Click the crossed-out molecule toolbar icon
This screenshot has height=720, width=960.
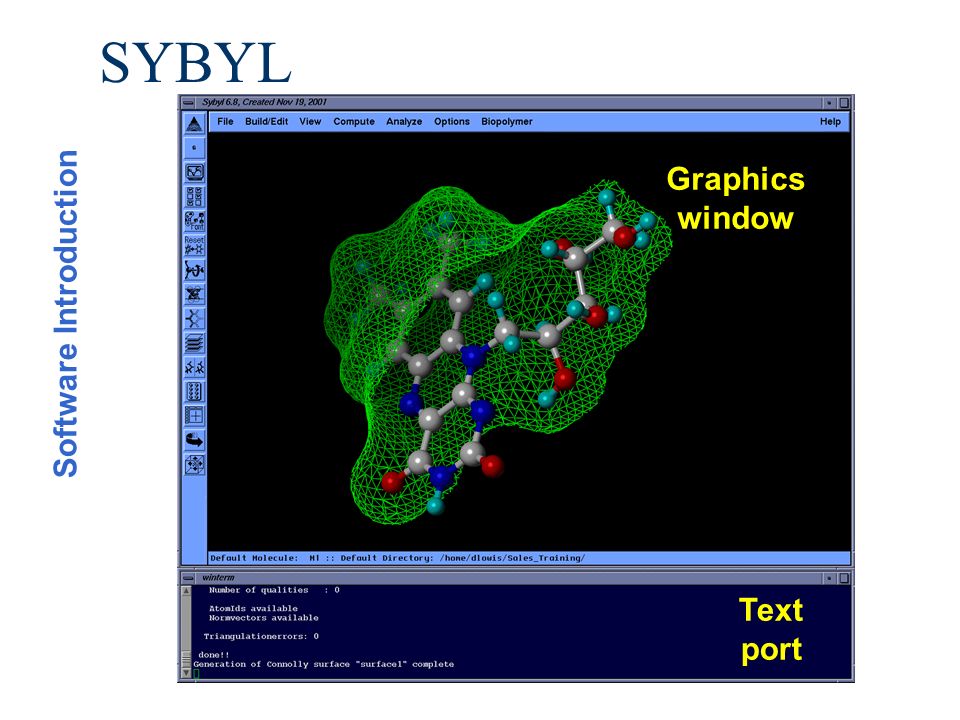pyautogui.click(x=194, y=294)
